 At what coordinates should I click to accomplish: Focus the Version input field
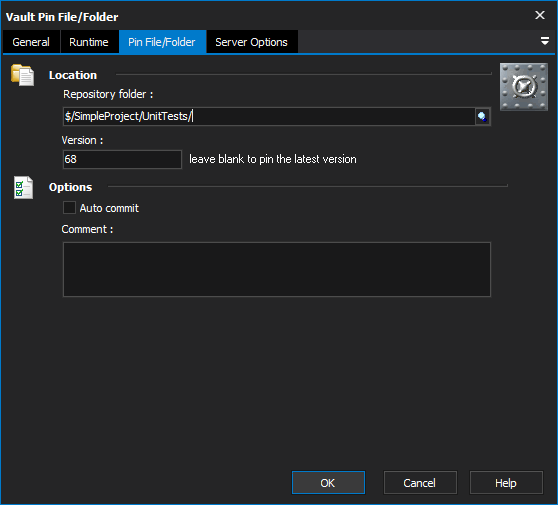coord(122,159)
